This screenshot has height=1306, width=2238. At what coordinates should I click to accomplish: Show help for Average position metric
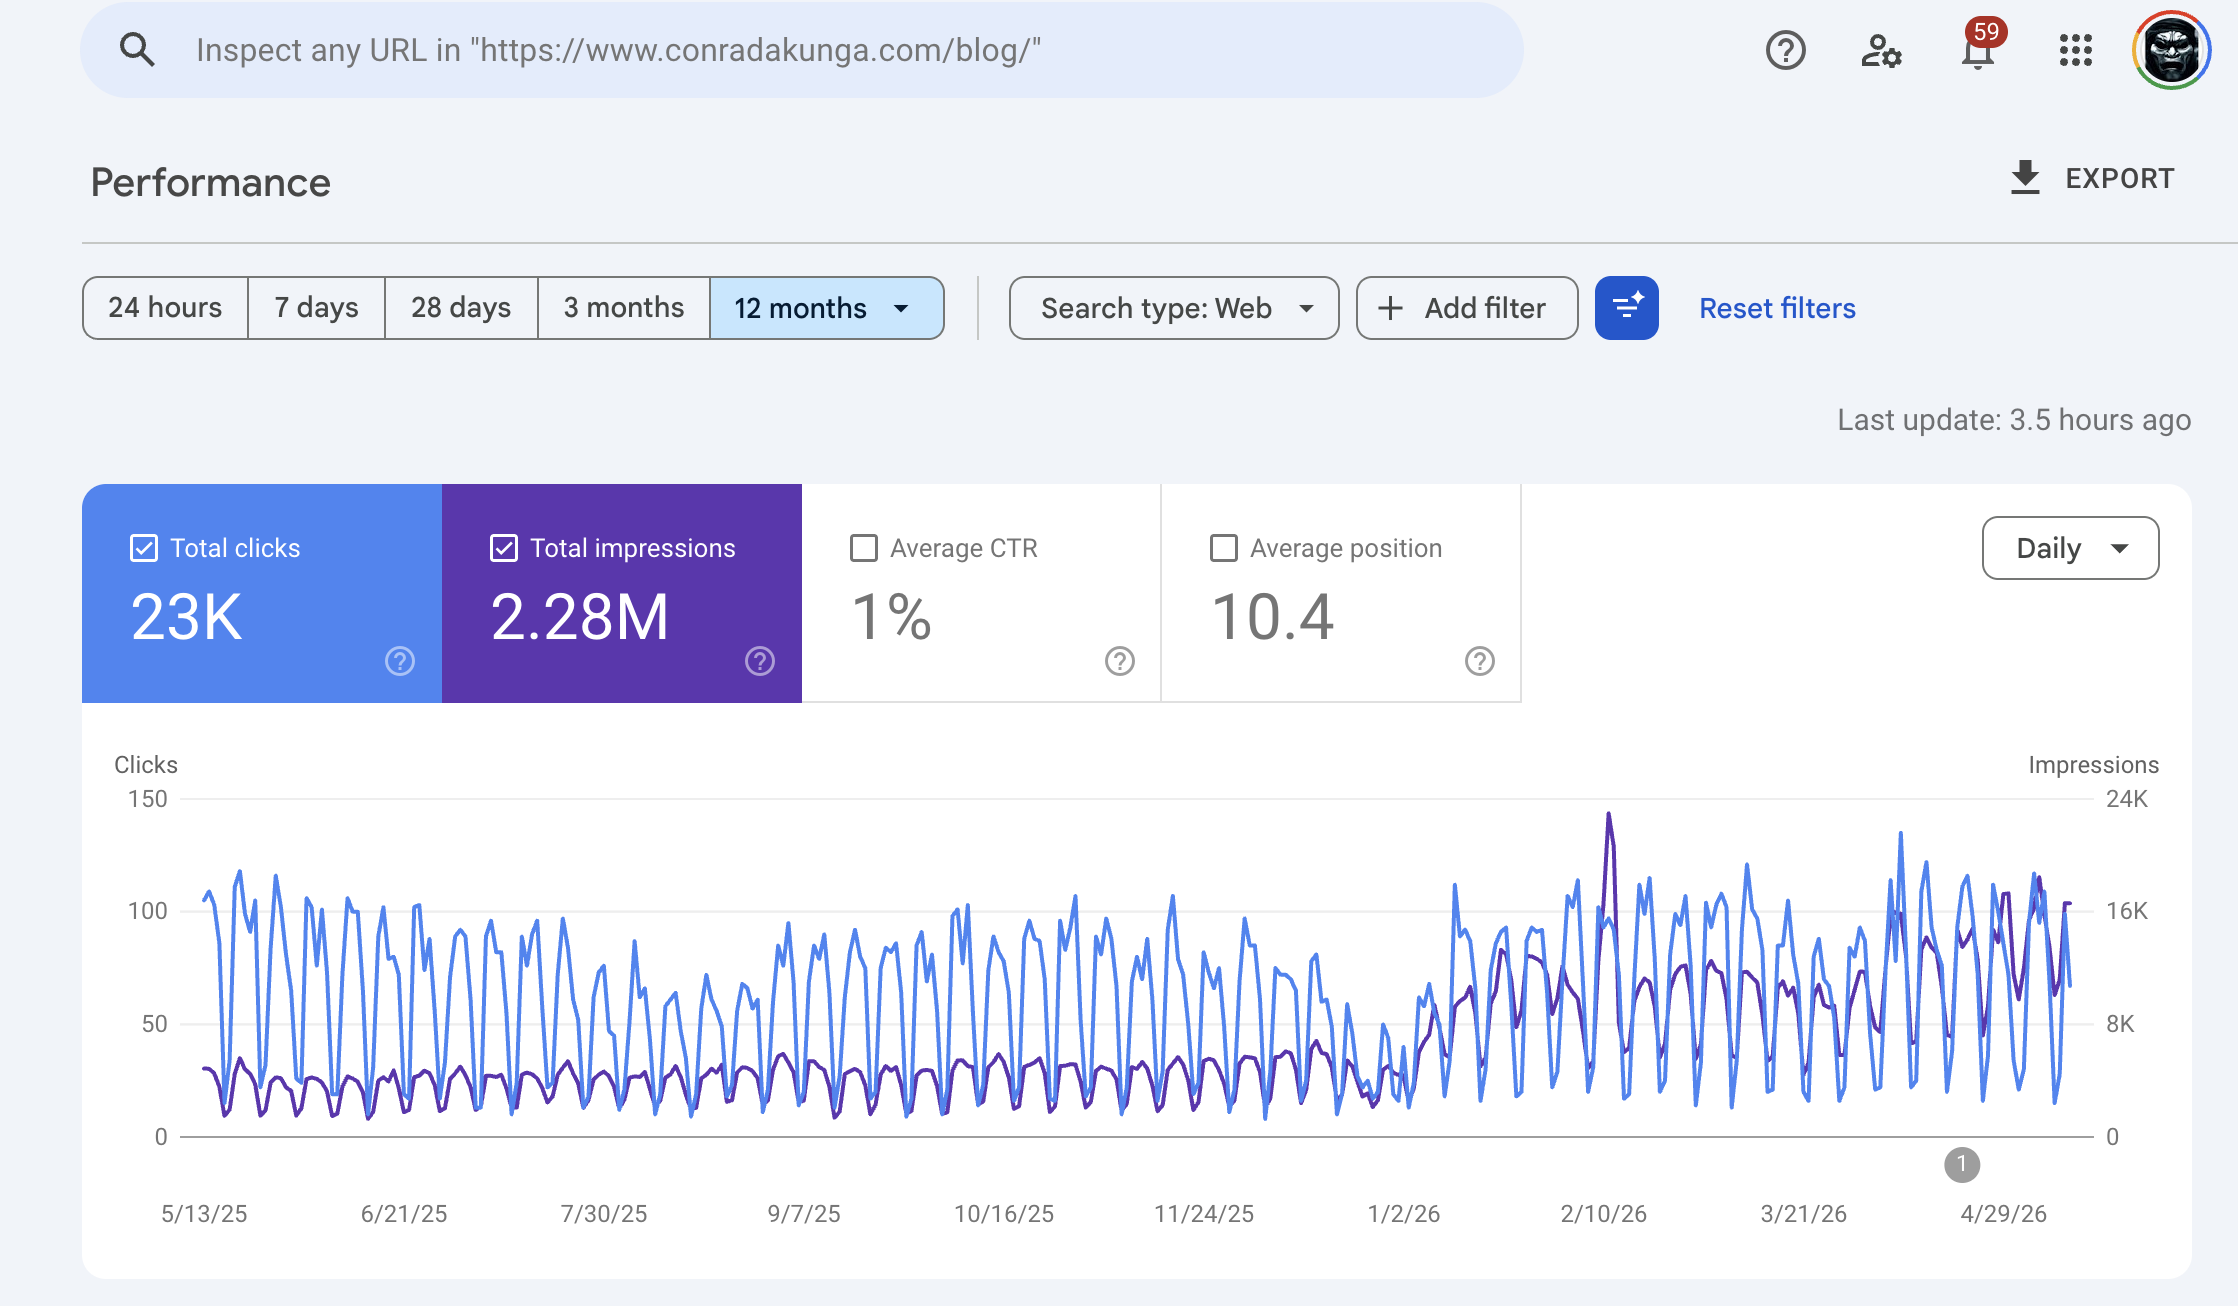[x=1480, y=661]
